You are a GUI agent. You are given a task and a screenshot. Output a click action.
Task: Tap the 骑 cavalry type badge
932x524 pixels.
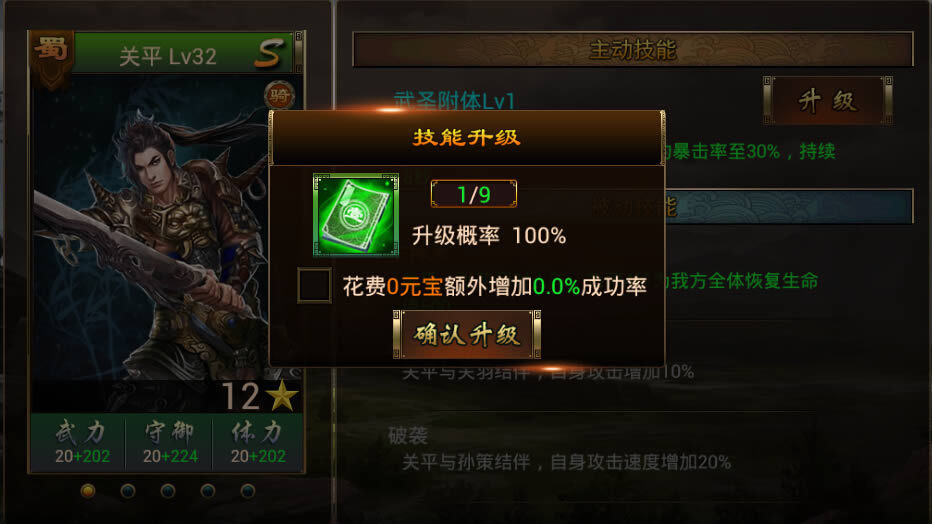279,95
